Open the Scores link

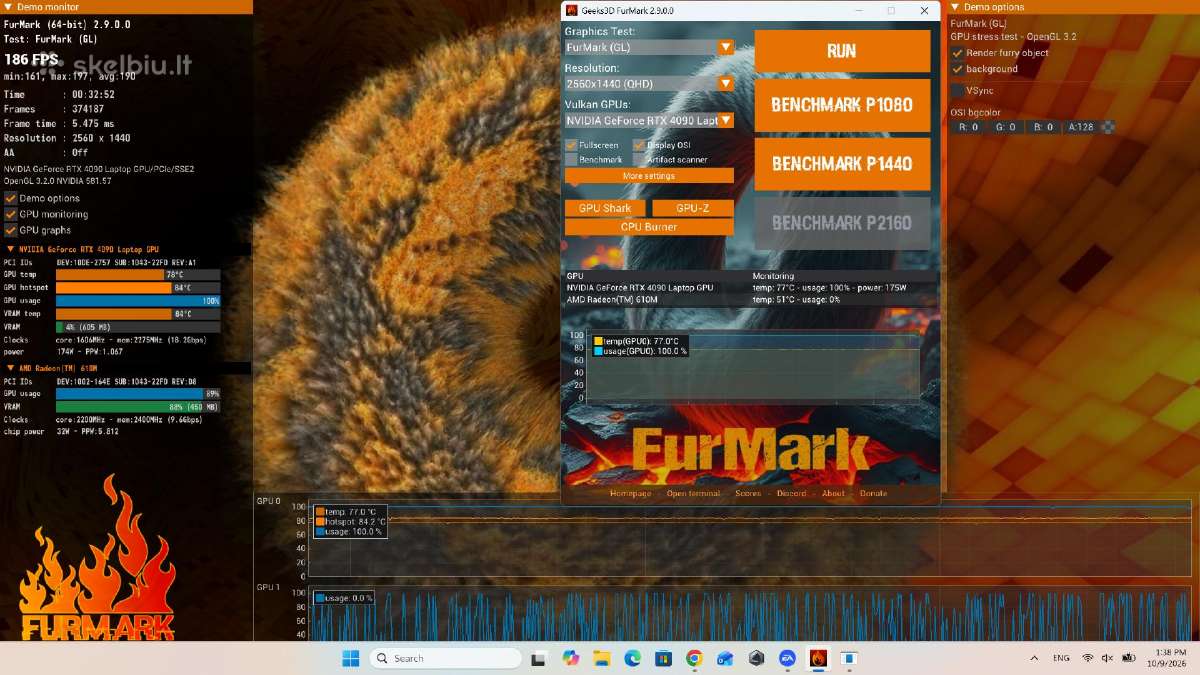pyautogui.click(x=748, y=493)
